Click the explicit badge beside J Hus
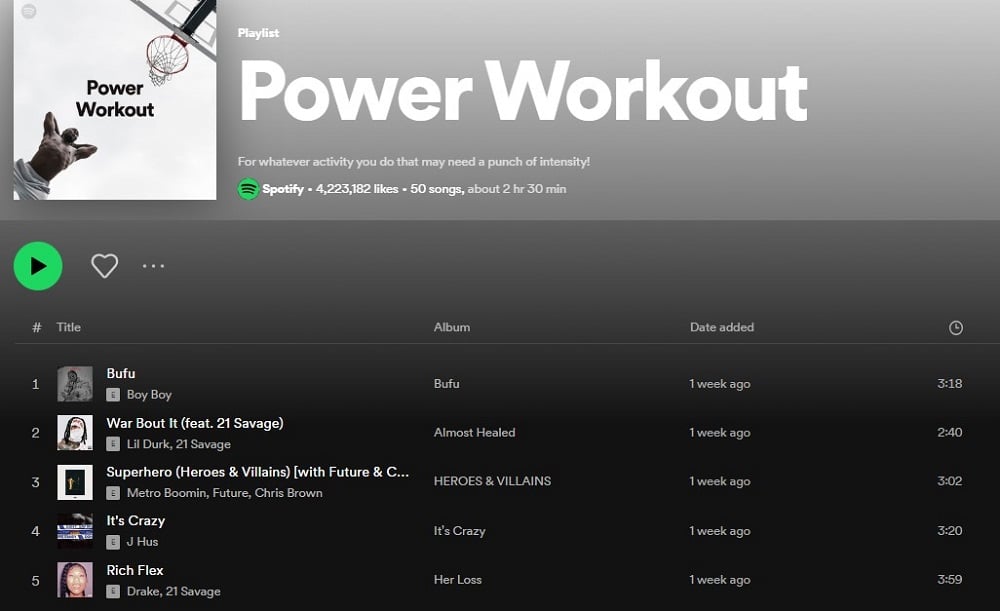The image size is (1000, 611). click(113, 542)
